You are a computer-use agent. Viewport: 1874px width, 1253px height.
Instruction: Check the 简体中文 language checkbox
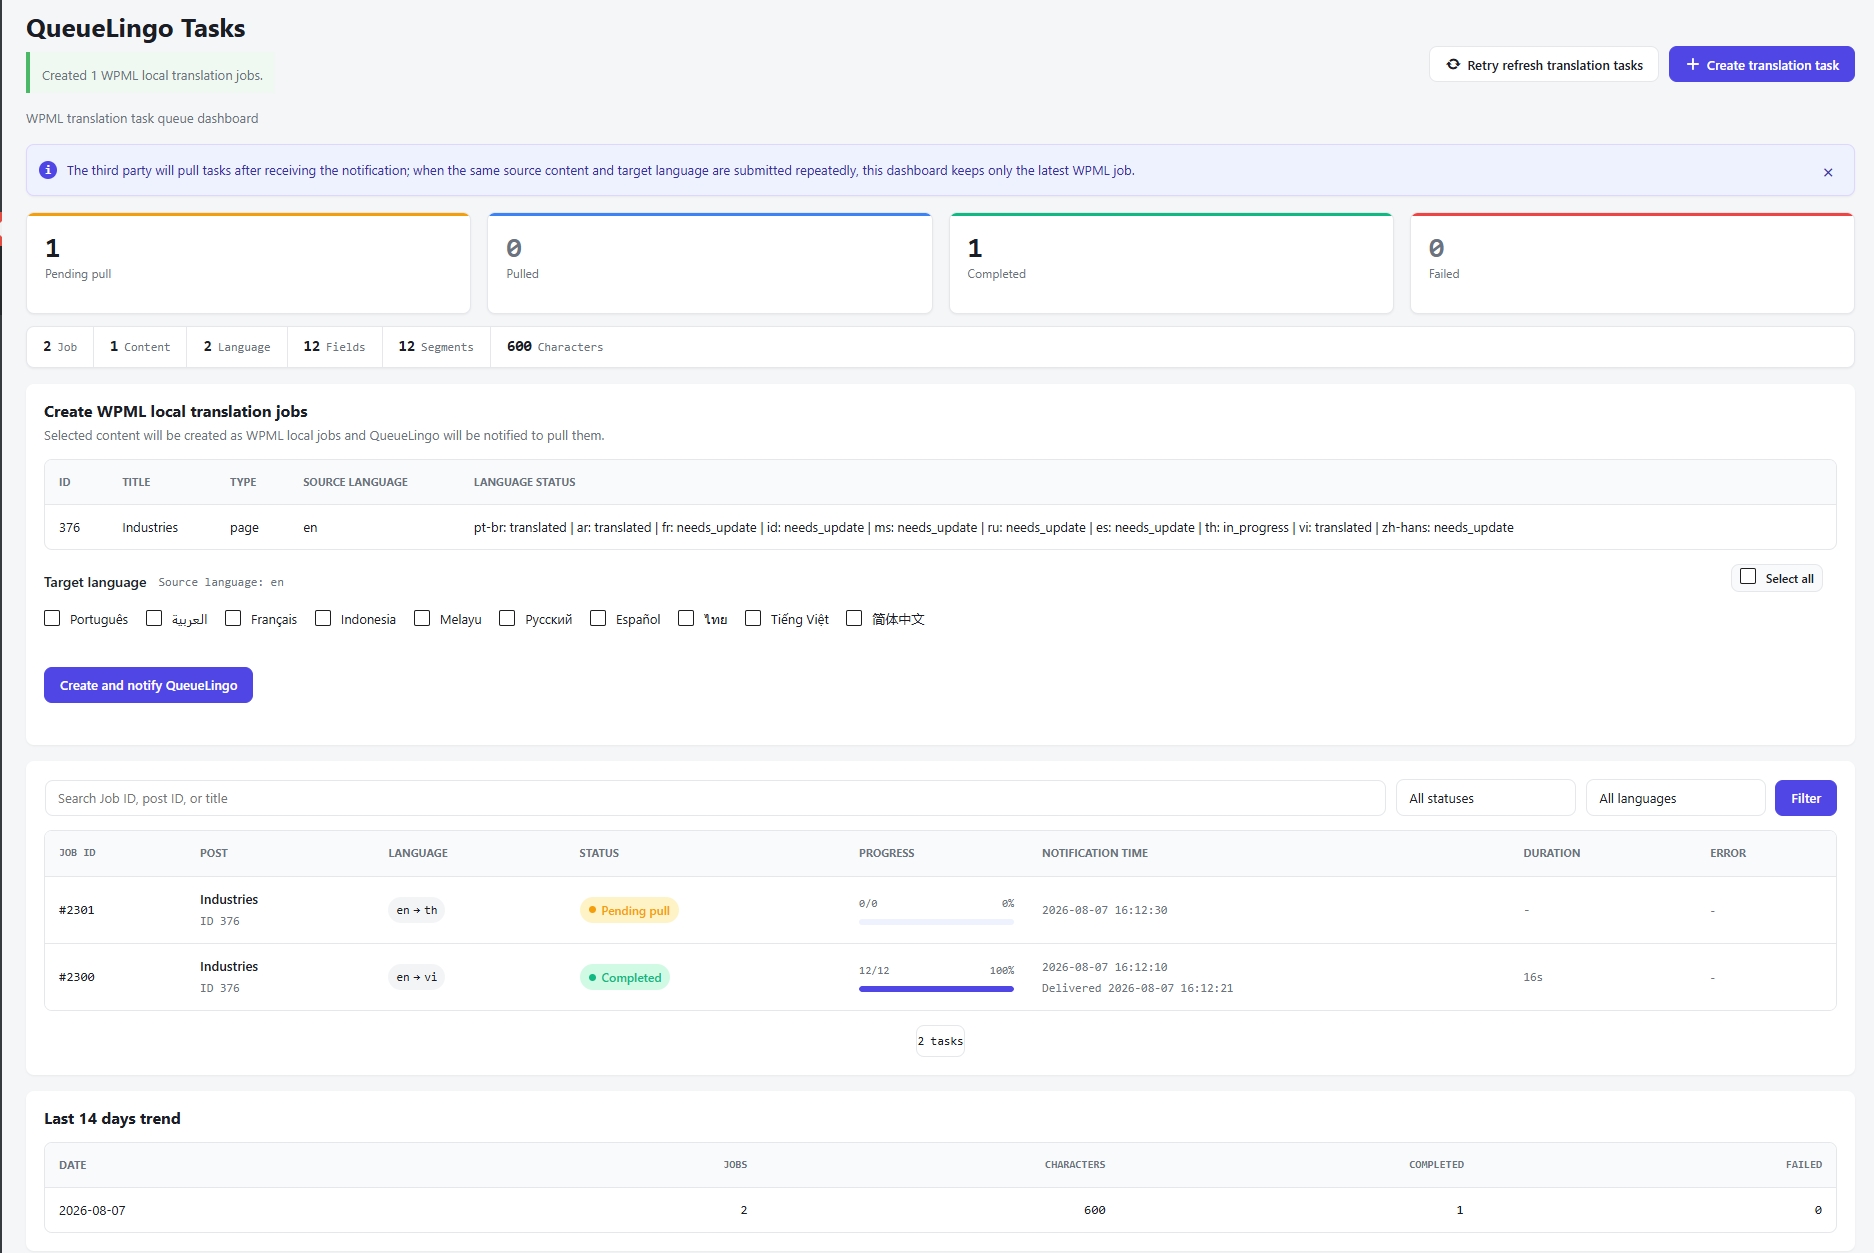(x=854, y=618)
